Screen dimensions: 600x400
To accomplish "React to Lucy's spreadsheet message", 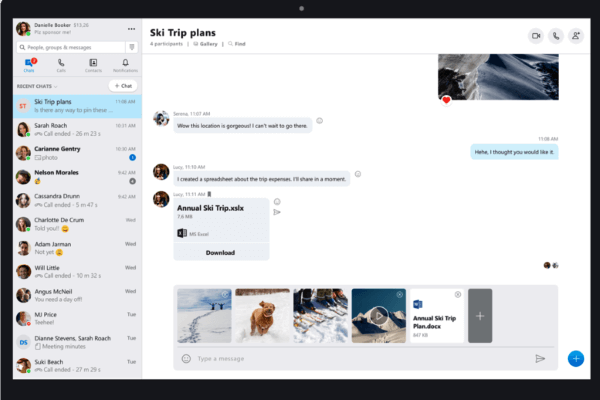I will [358, 174].
